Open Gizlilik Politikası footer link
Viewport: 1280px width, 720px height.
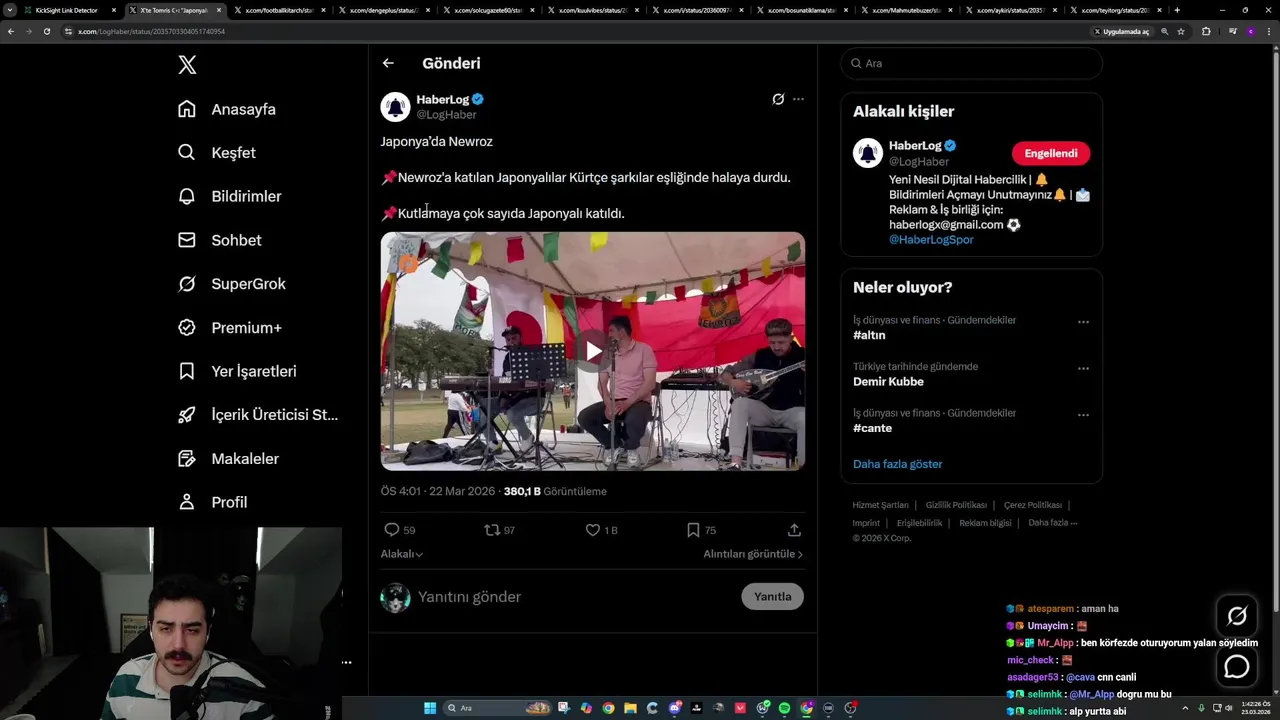(956, 505)
